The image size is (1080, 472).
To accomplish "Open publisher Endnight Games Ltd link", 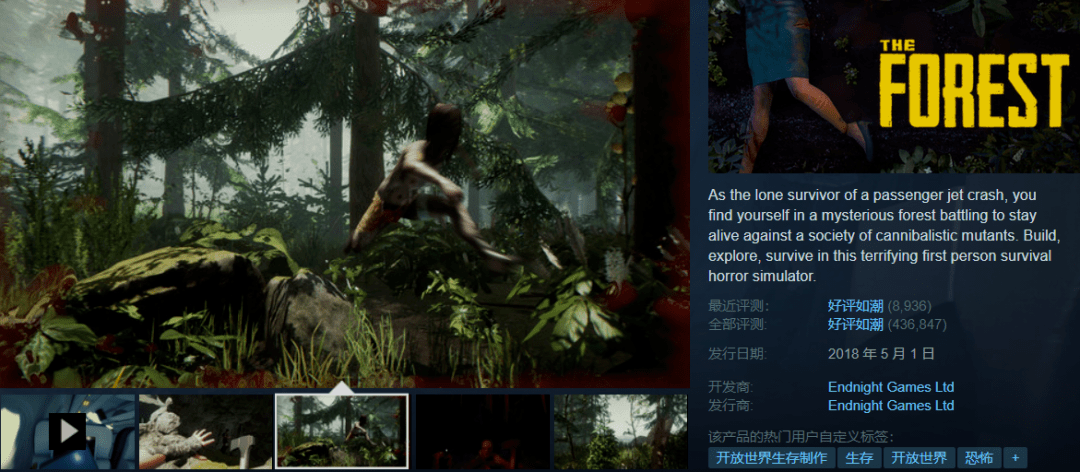I will [x=891, y=405].
